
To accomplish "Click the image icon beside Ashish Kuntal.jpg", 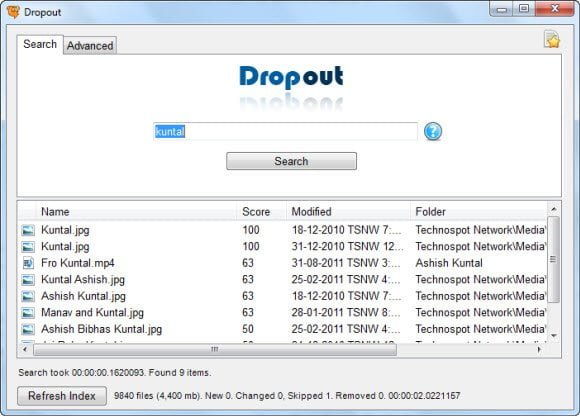I will (x=28, y=297).
